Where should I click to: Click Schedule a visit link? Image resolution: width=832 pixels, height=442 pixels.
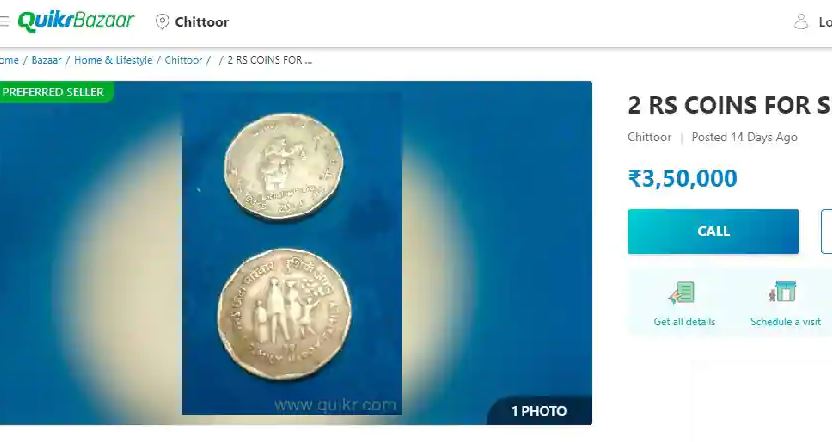click(x=785, y=322)
